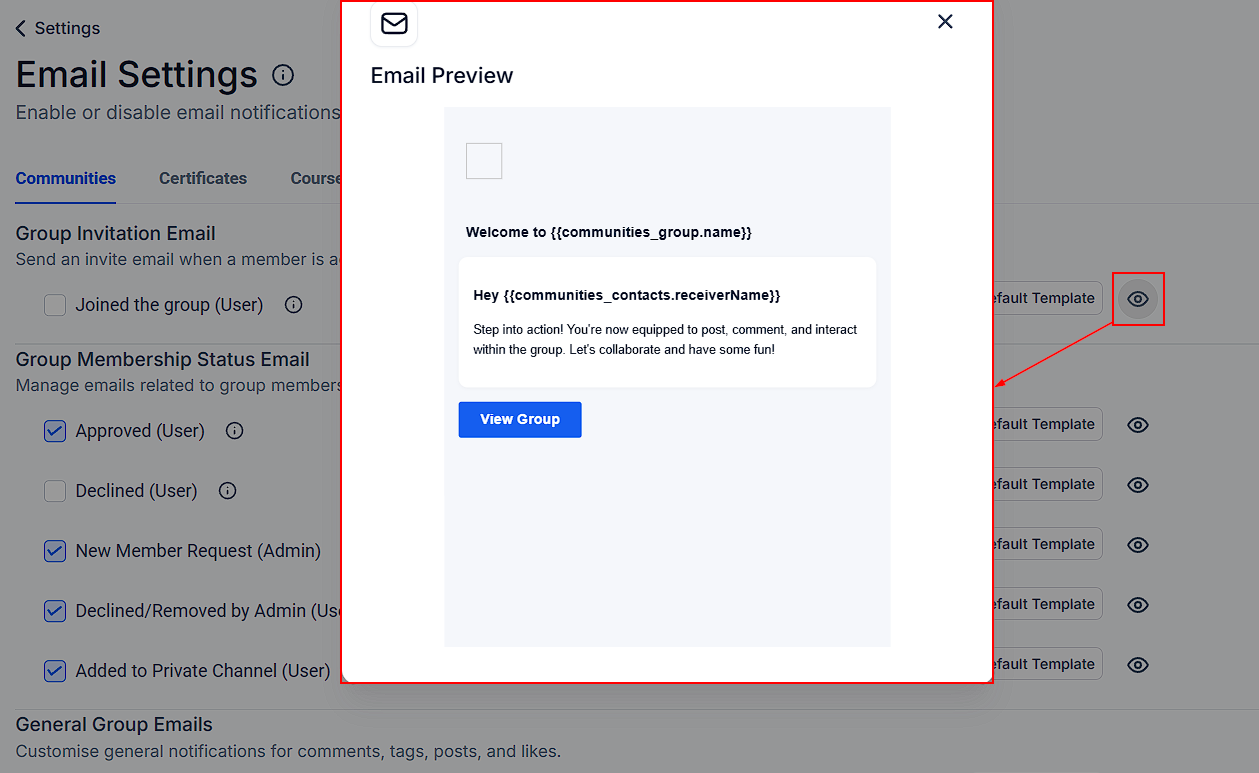Go back to Settings via chevron

tap(21, 28)
